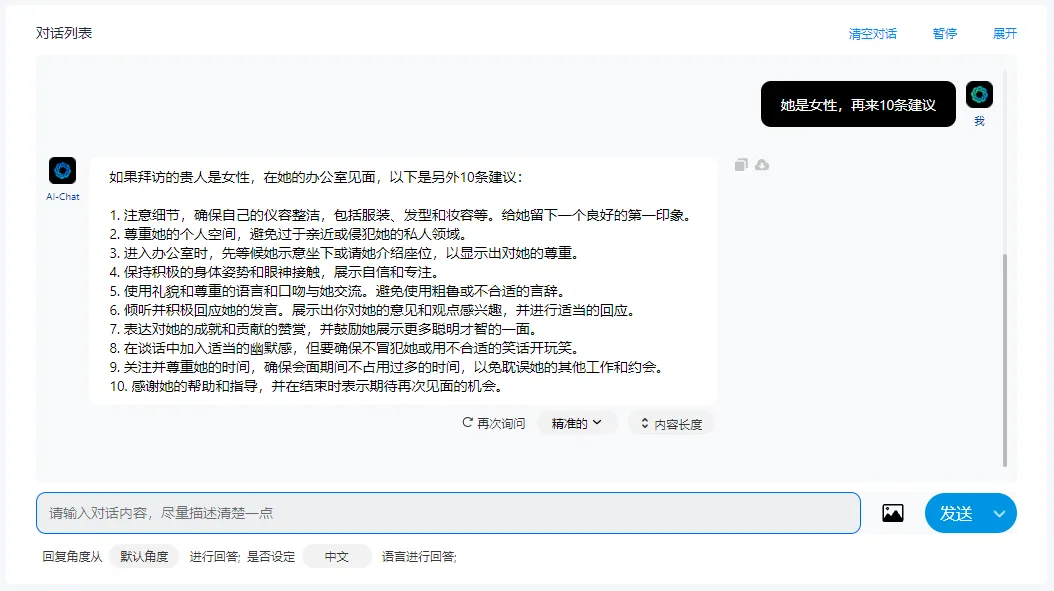Open the dropdown arrow beside 发送
Screen dimensions: 1054x591
coord(999,514)
